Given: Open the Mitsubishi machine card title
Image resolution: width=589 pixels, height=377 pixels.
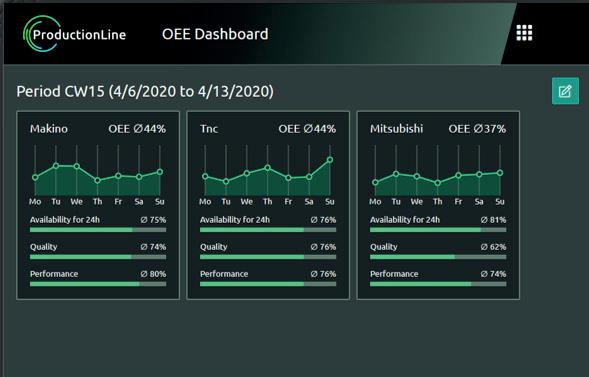Looking at the screenshot, I should coord(397,129).
